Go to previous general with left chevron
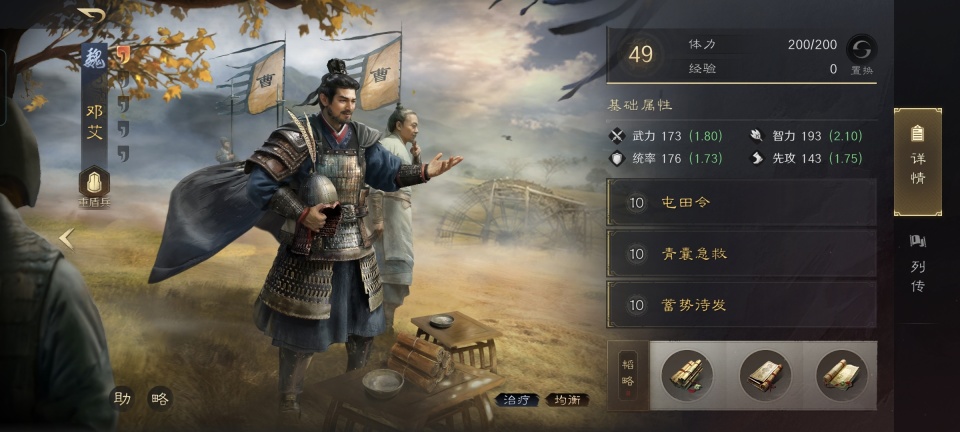This screenshot has height=432, width=960. tap(67, 239)
